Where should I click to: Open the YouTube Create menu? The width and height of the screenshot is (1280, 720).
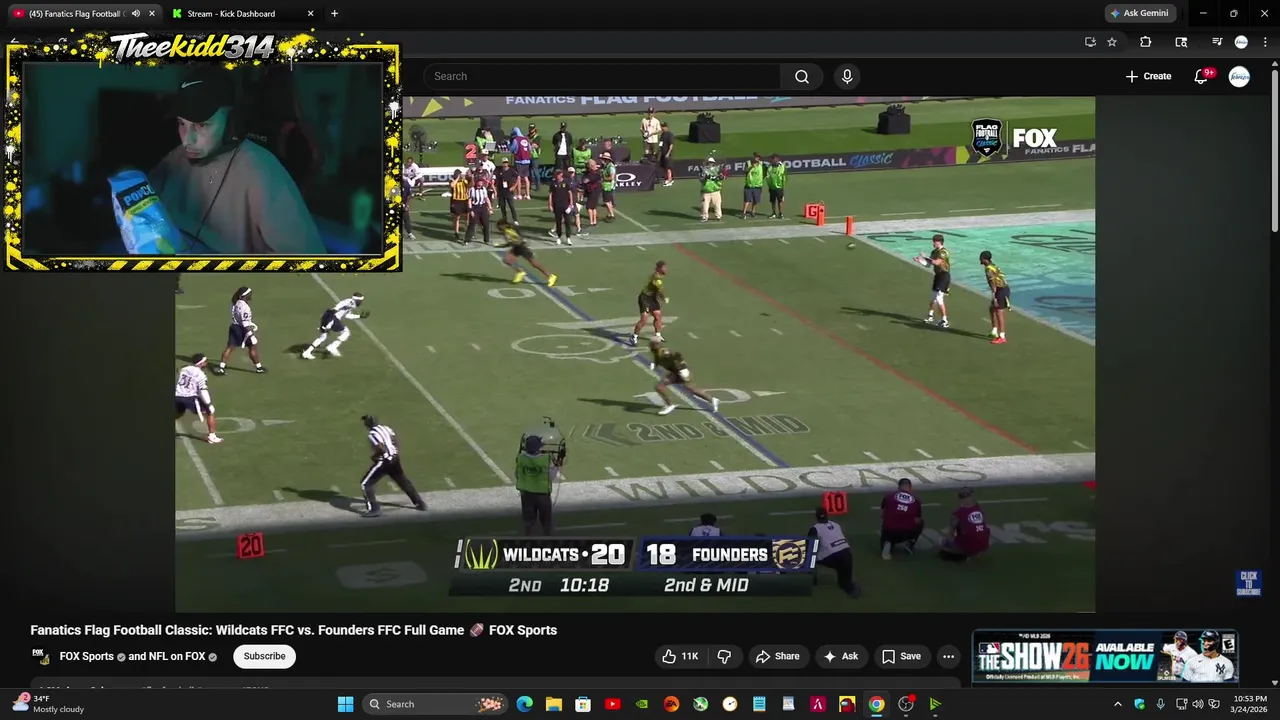pos(1148,76)
